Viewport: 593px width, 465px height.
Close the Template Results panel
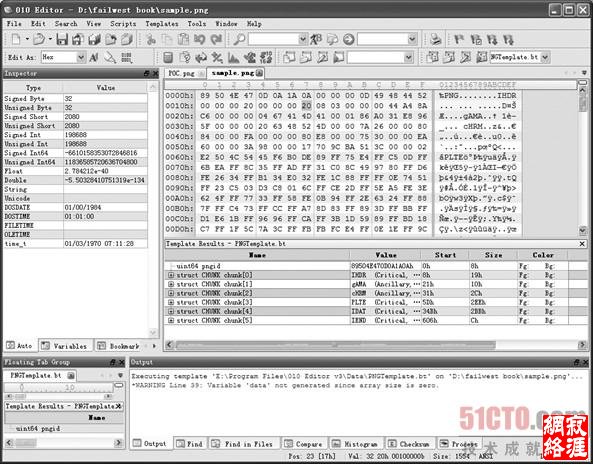[x=582, y=244]
